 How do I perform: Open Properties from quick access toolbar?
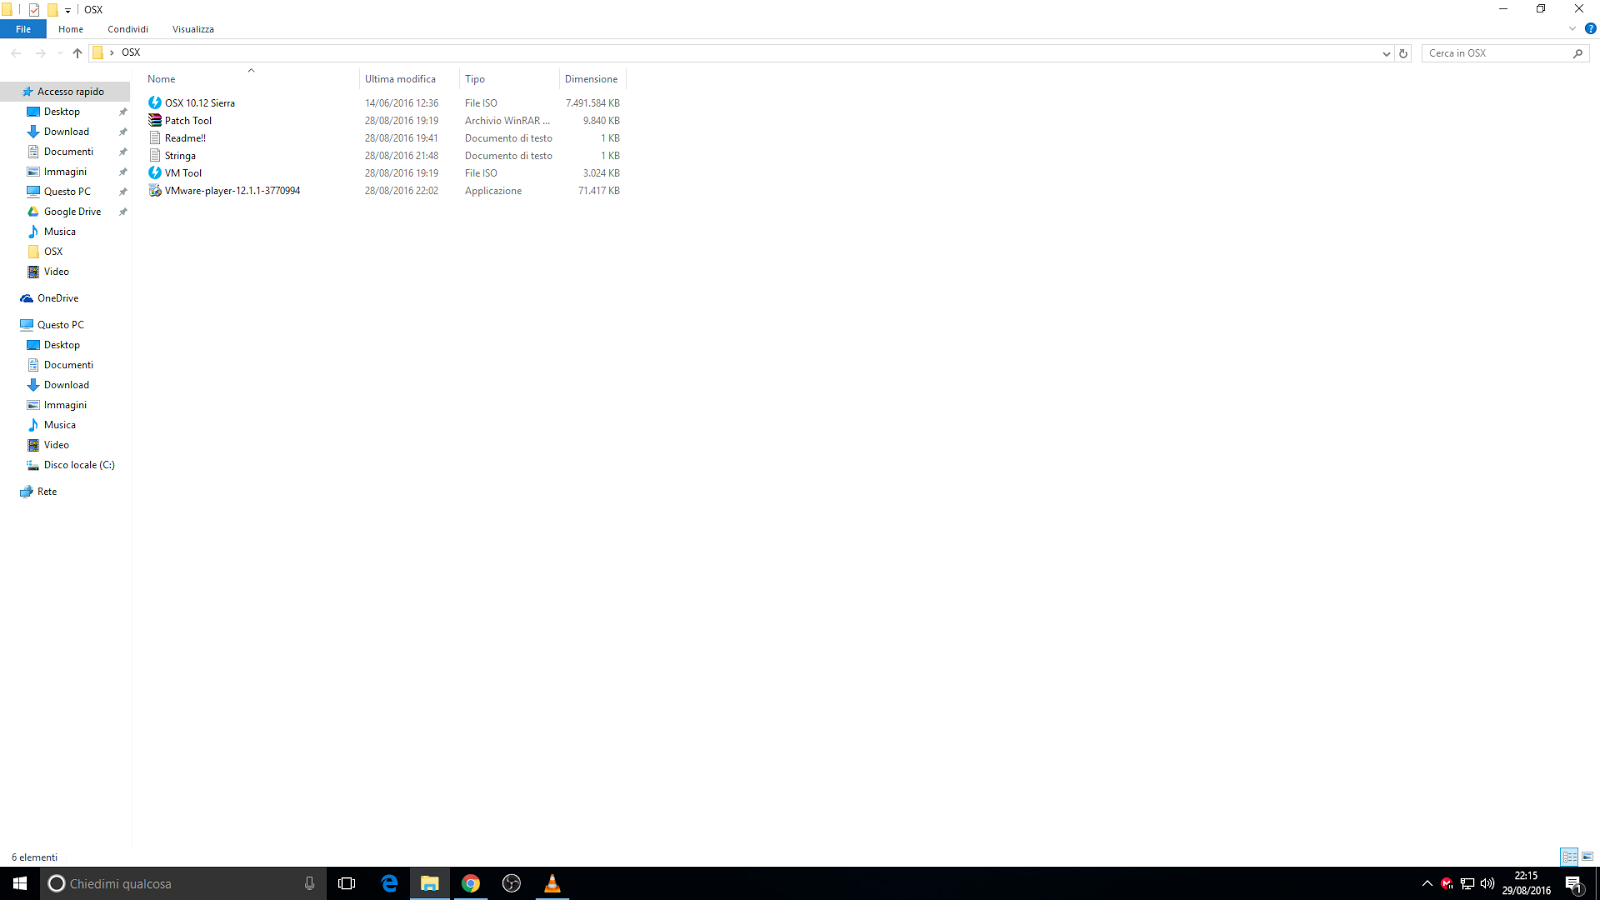coord(34,10)
